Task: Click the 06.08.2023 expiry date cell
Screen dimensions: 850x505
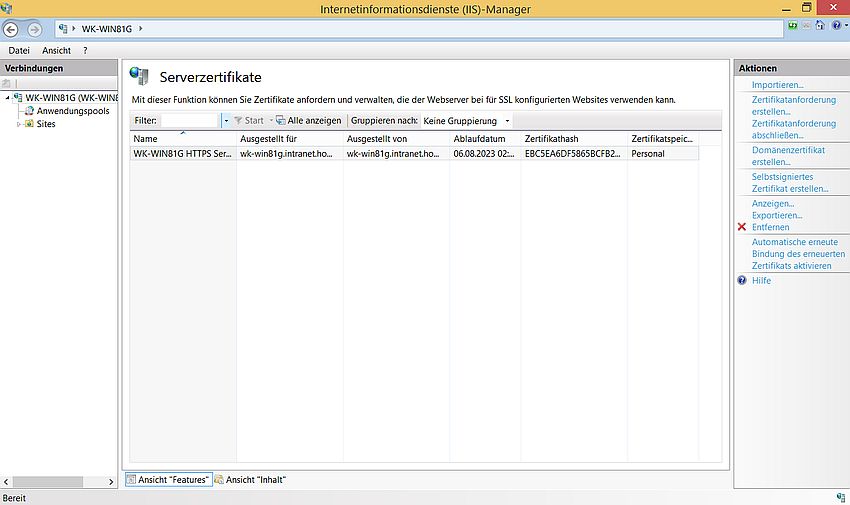Action: [x=485, y=153]
